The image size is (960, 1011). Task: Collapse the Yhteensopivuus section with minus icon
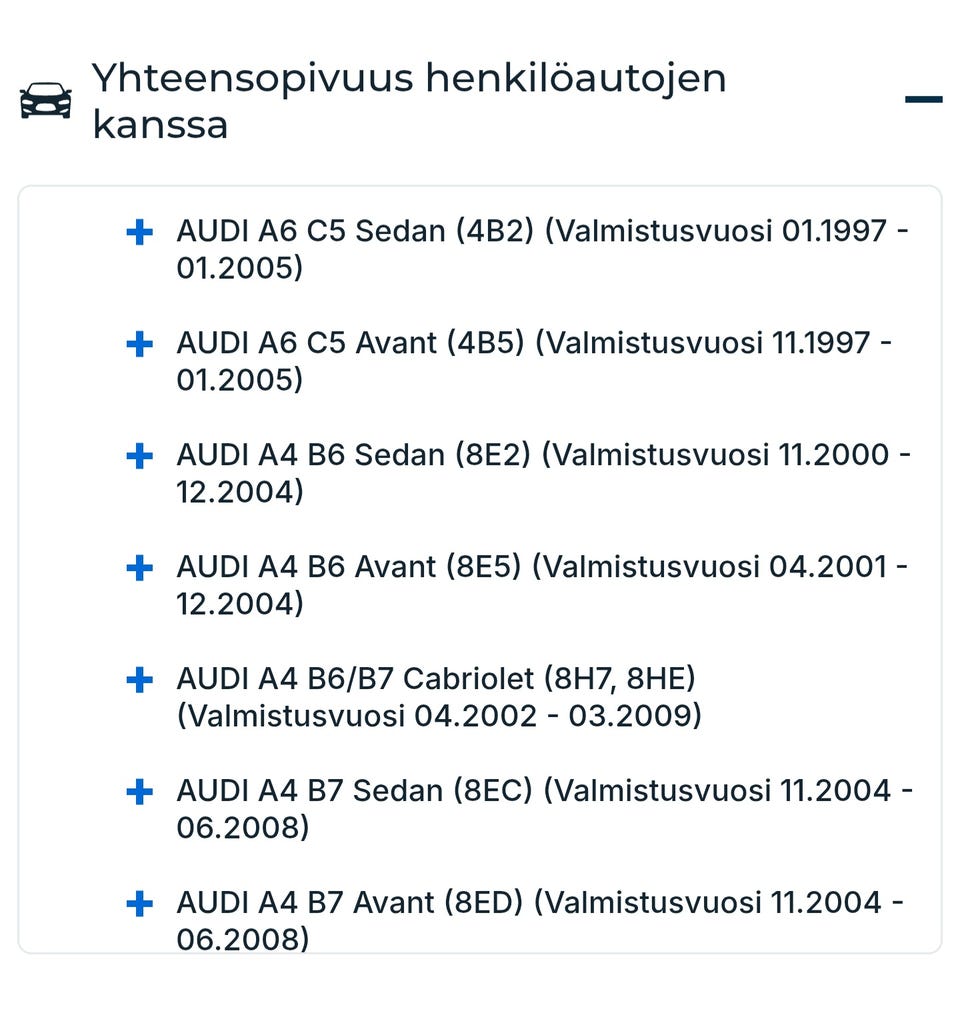[923, 100]
